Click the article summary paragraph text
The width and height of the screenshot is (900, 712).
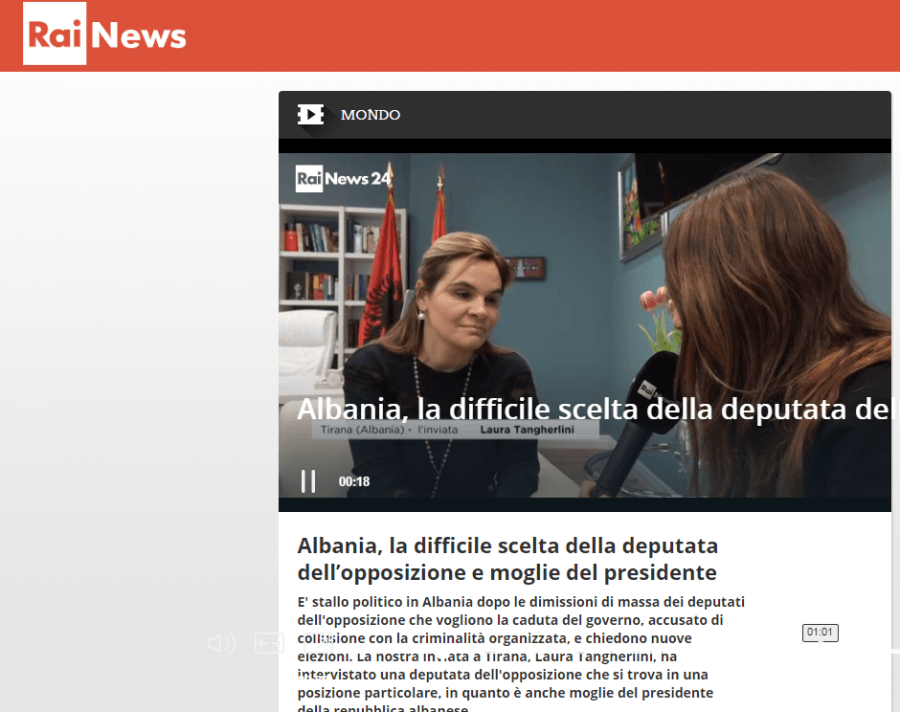coord(521,655)
